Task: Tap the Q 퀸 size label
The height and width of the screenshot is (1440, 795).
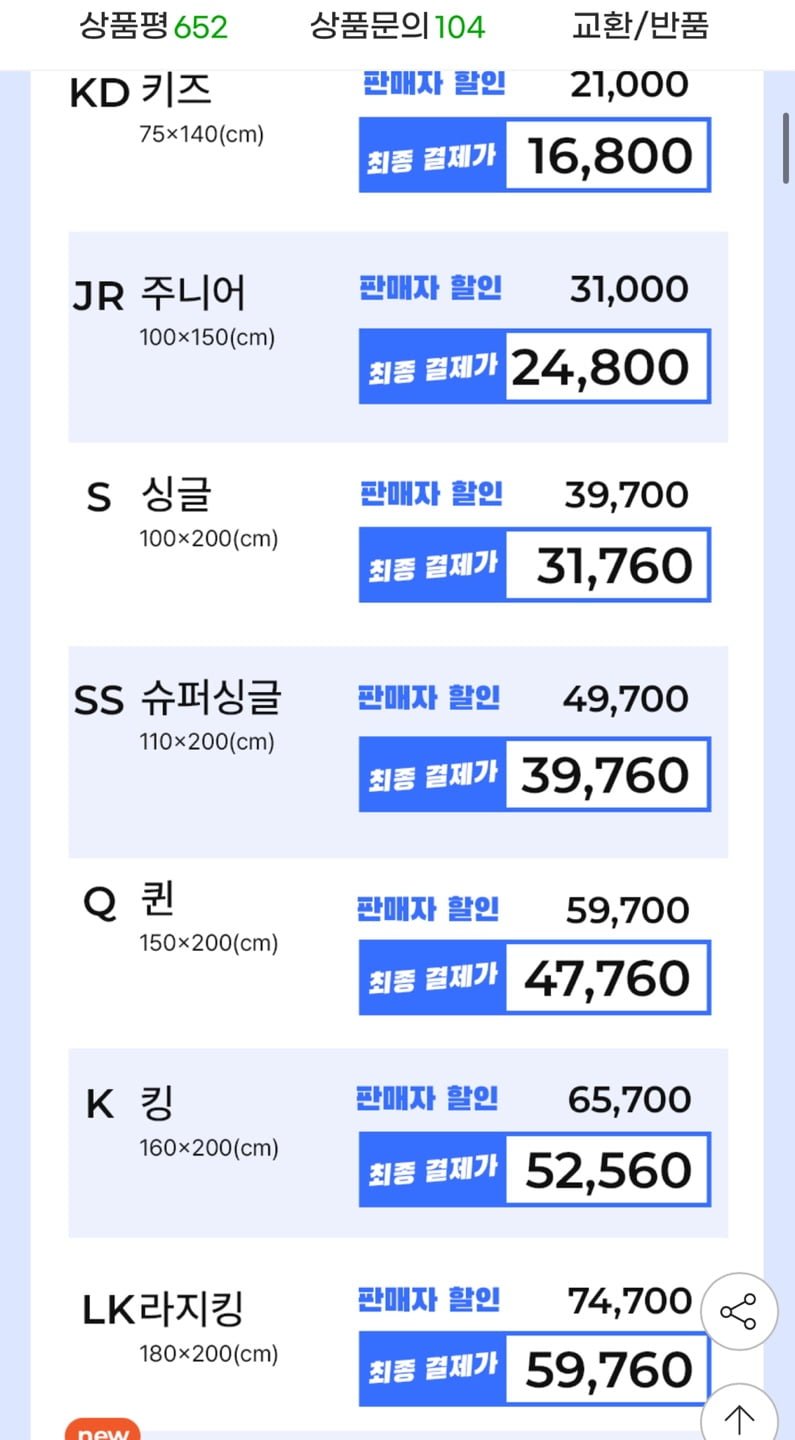Action: (x=129, y=901)
